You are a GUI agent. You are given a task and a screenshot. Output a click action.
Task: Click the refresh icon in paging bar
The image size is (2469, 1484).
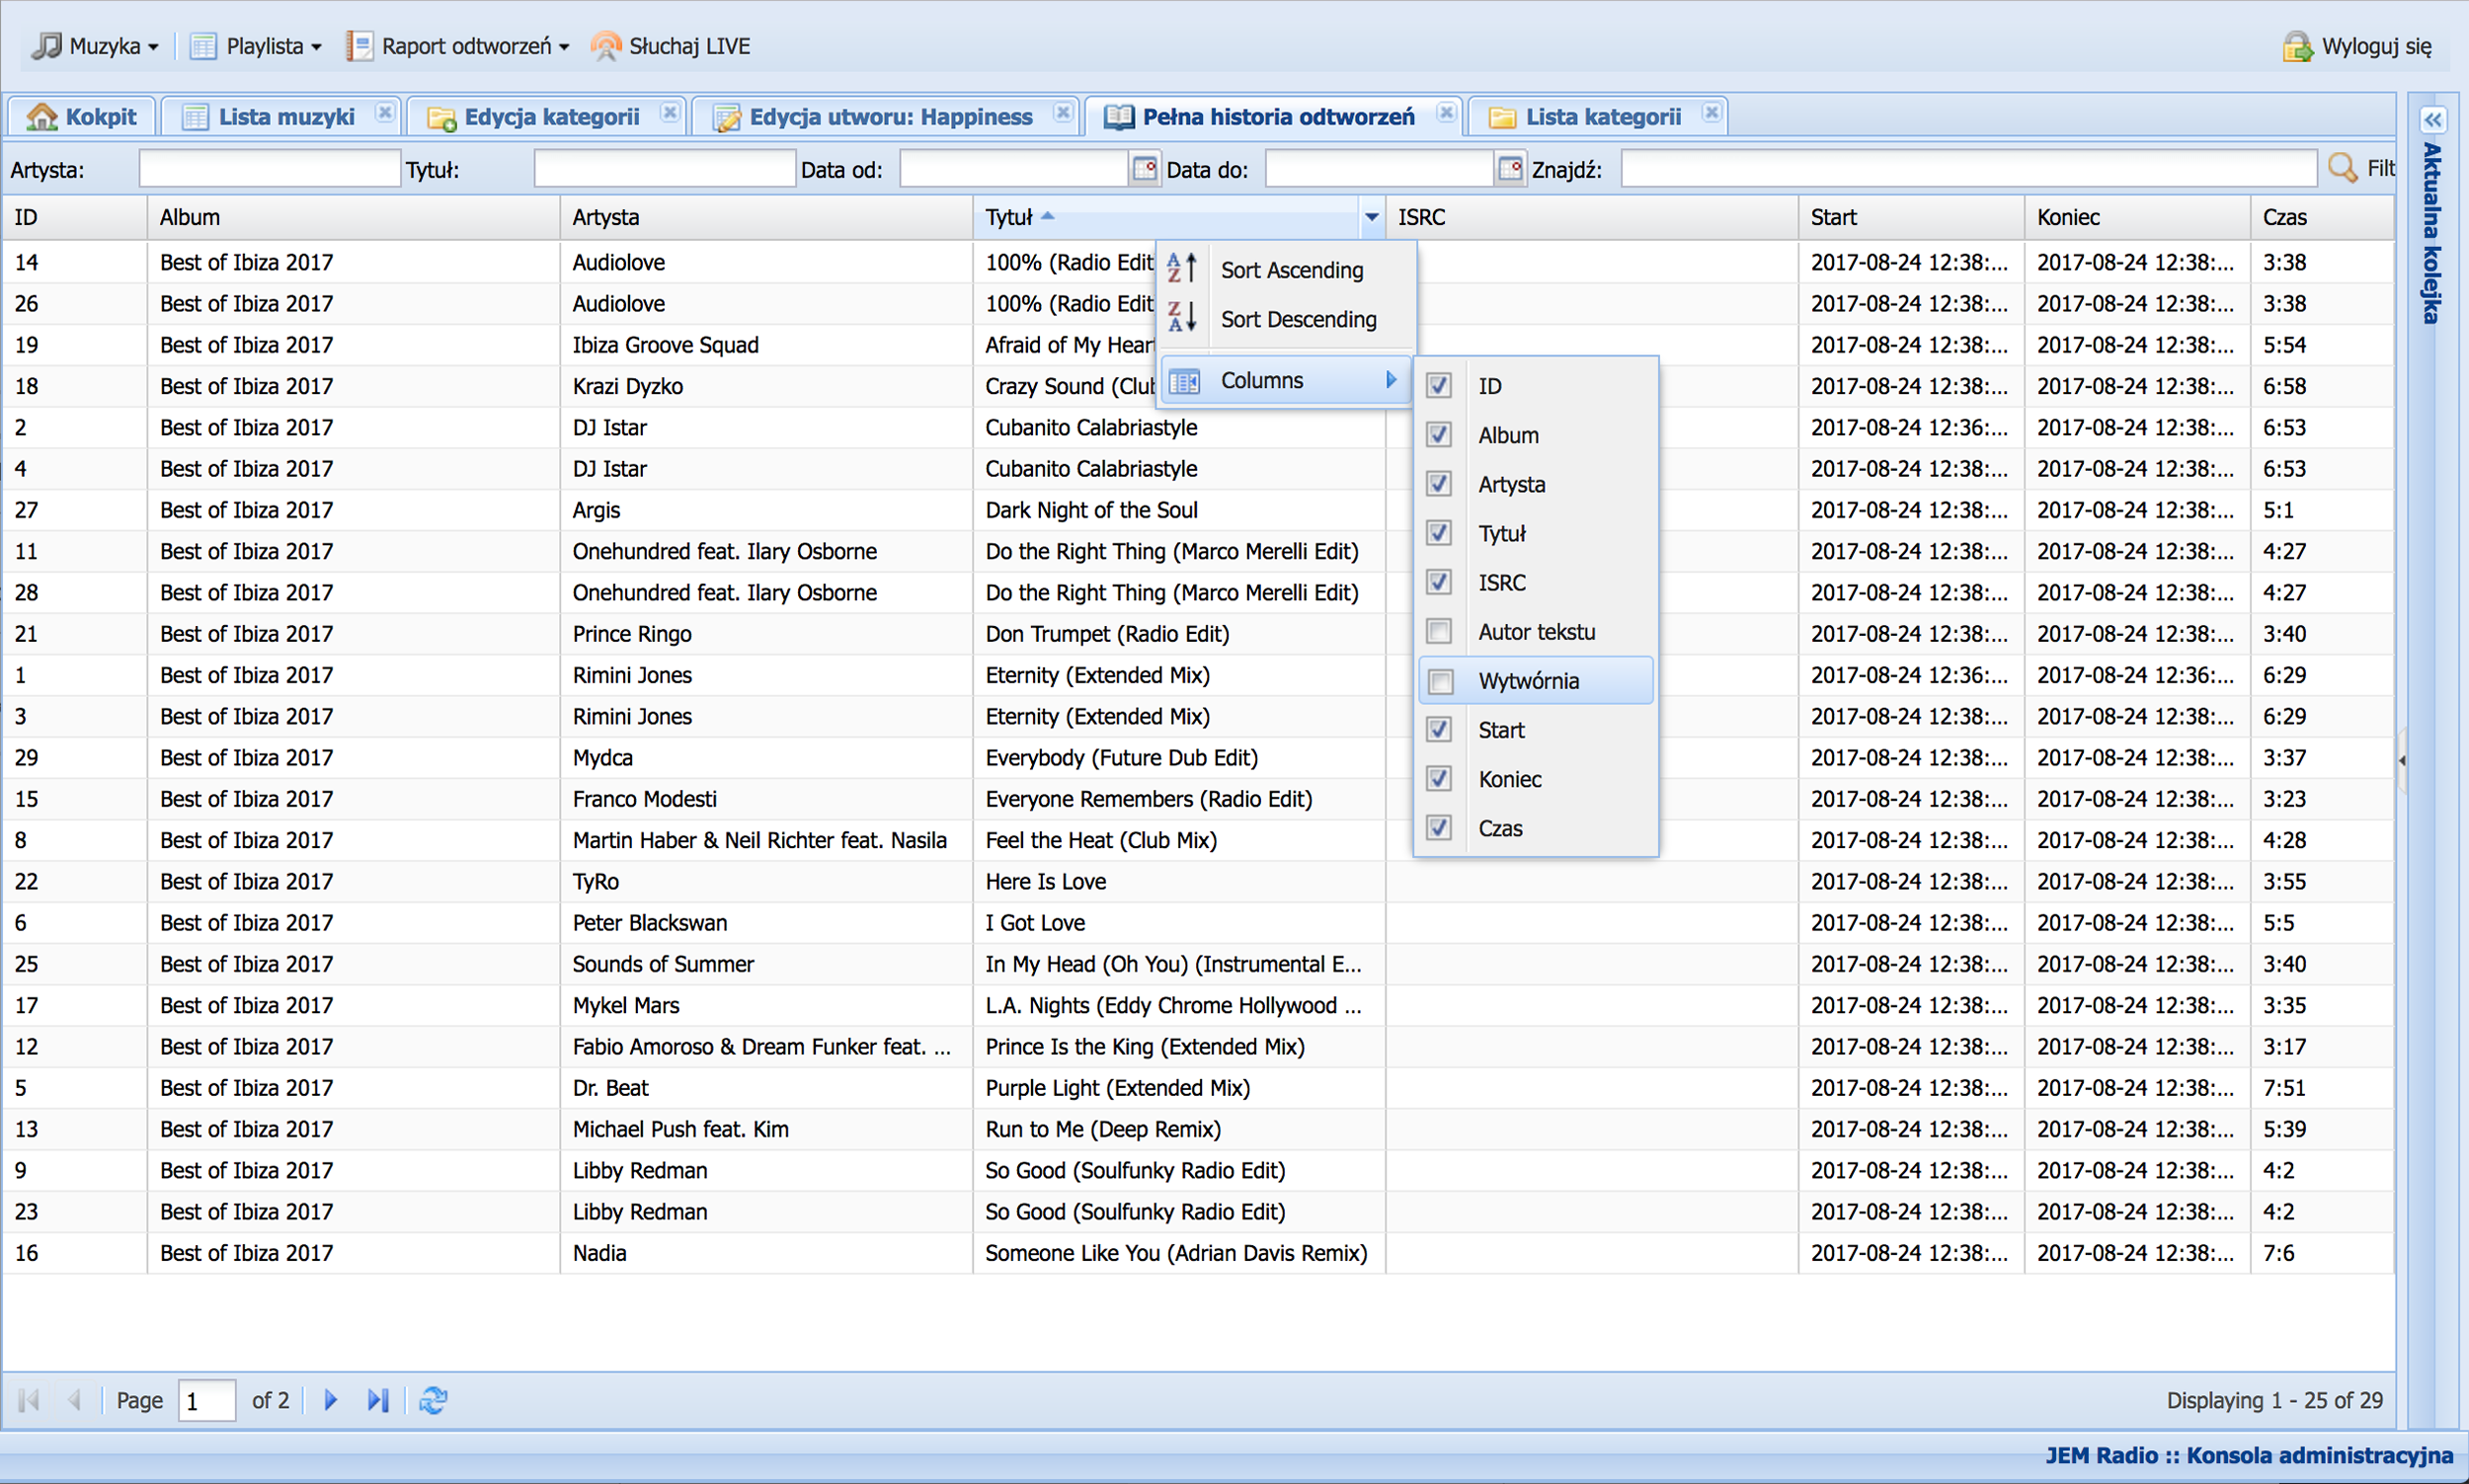[433, 1400]
